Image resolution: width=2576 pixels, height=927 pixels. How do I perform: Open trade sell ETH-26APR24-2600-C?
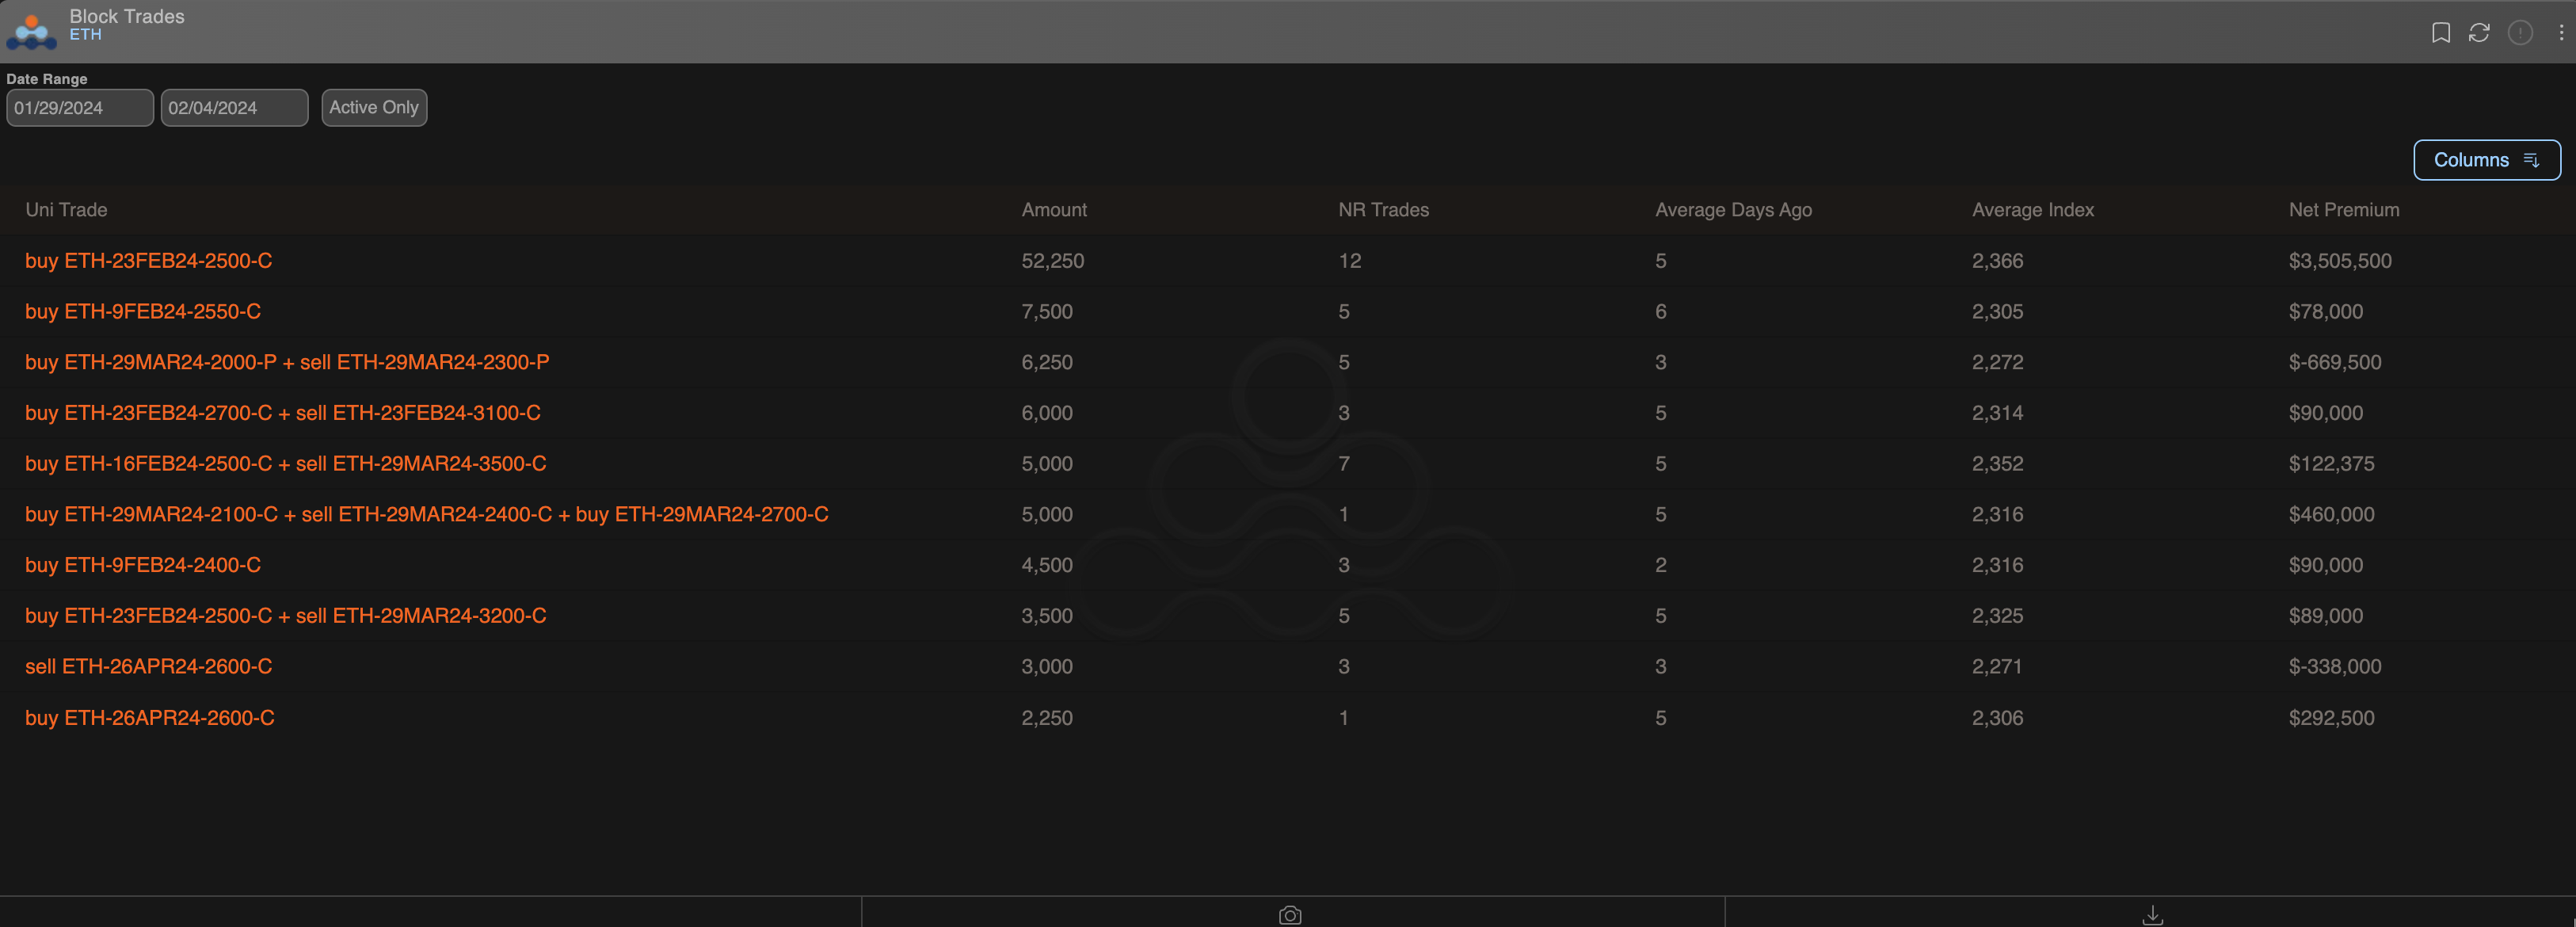point(149,666)
